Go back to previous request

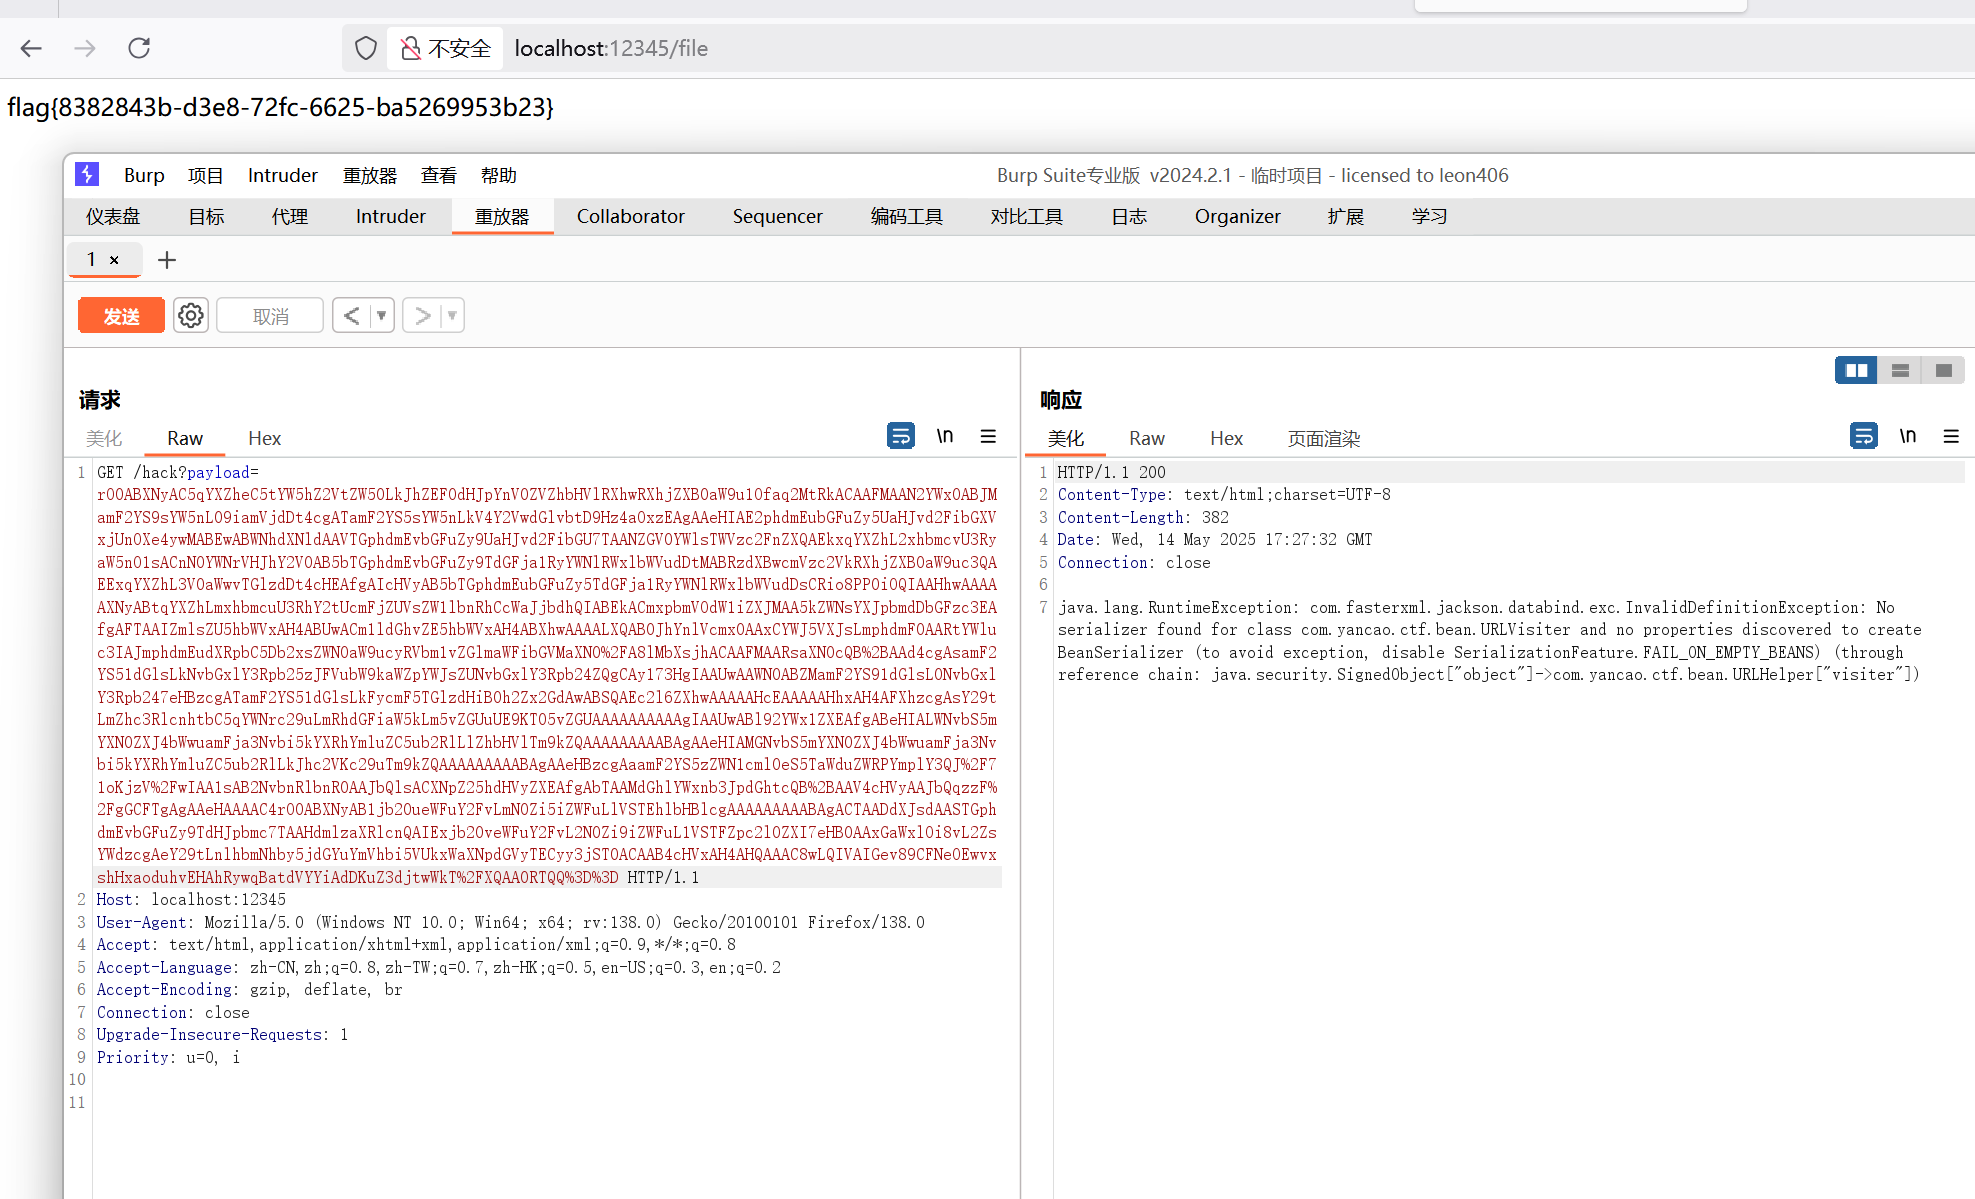coord(351,316)
